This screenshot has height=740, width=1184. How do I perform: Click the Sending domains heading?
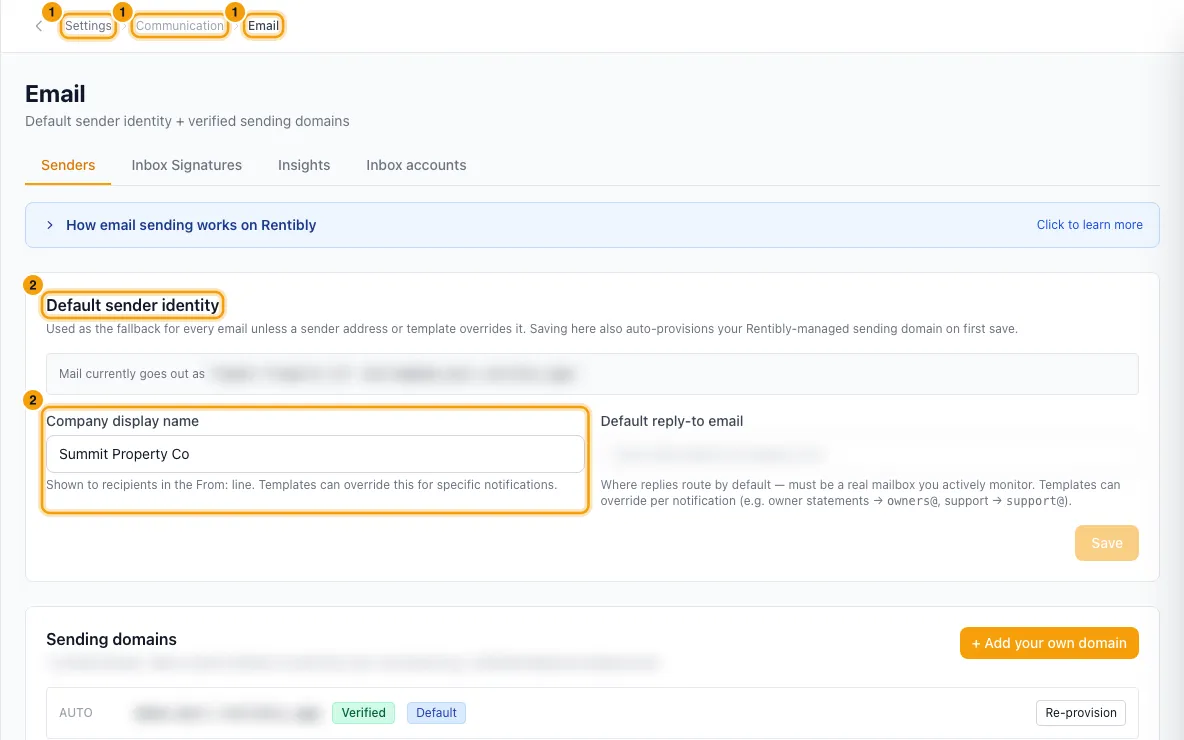[112, 640]
